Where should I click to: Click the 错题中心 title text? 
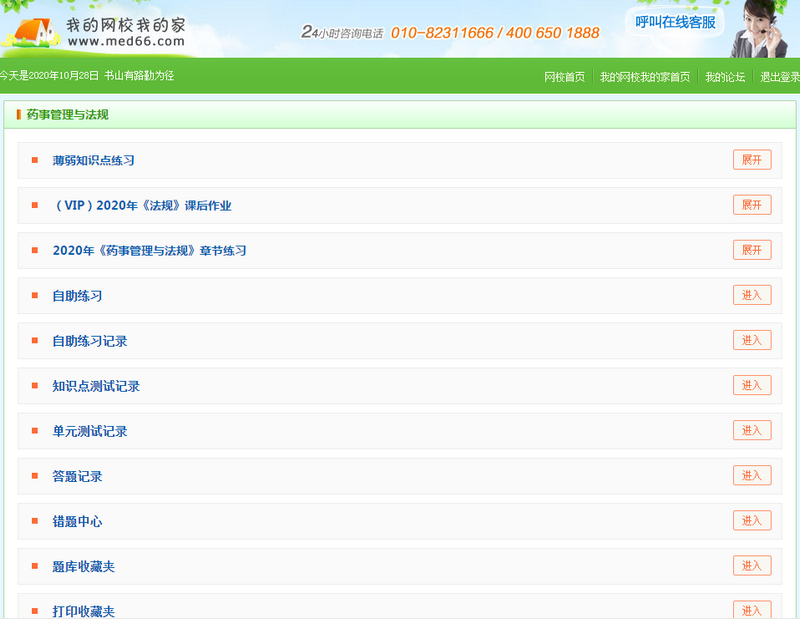77,522
